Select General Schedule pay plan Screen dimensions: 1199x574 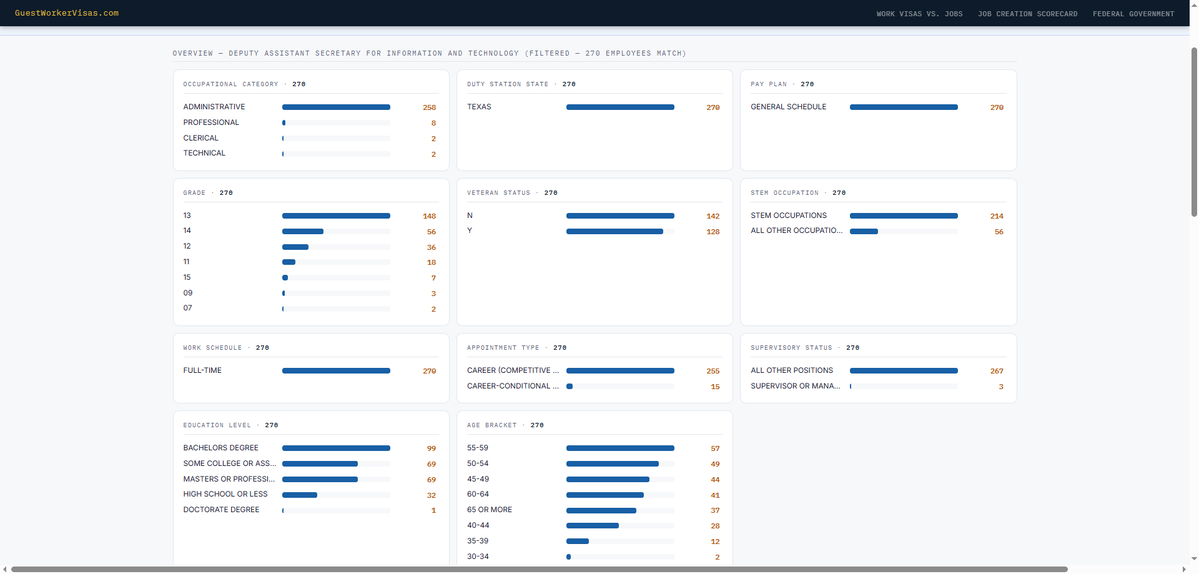coord(879,107)
